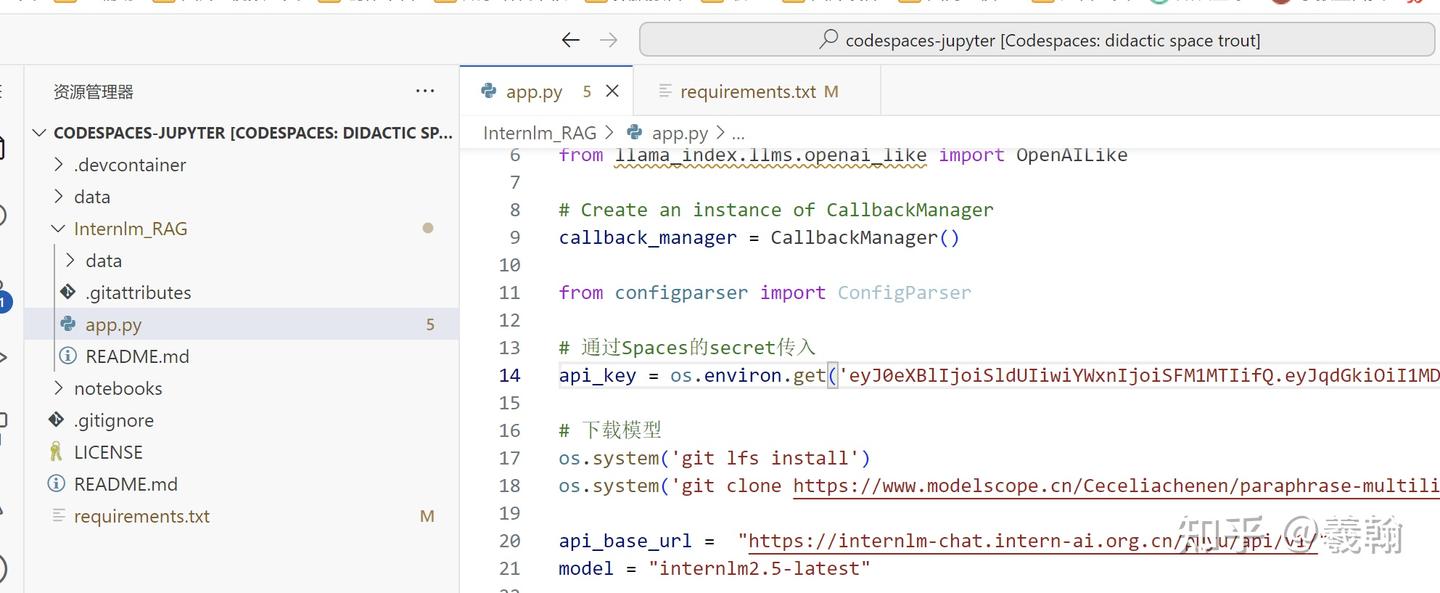Click the Python icon on the app.py tab
Viewport: 1440px width, 593px height.
coord(489,90)
